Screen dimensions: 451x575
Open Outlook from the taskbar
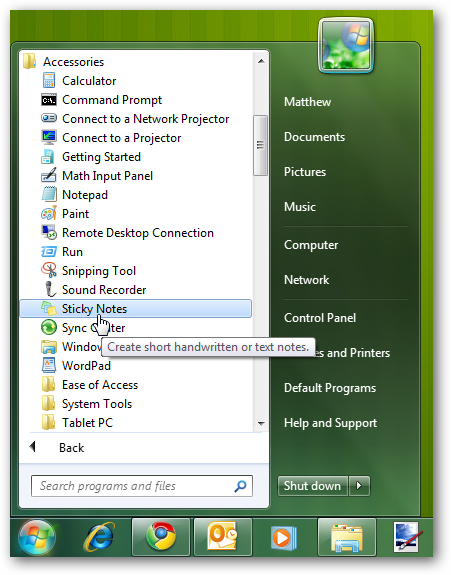[223, 537]
